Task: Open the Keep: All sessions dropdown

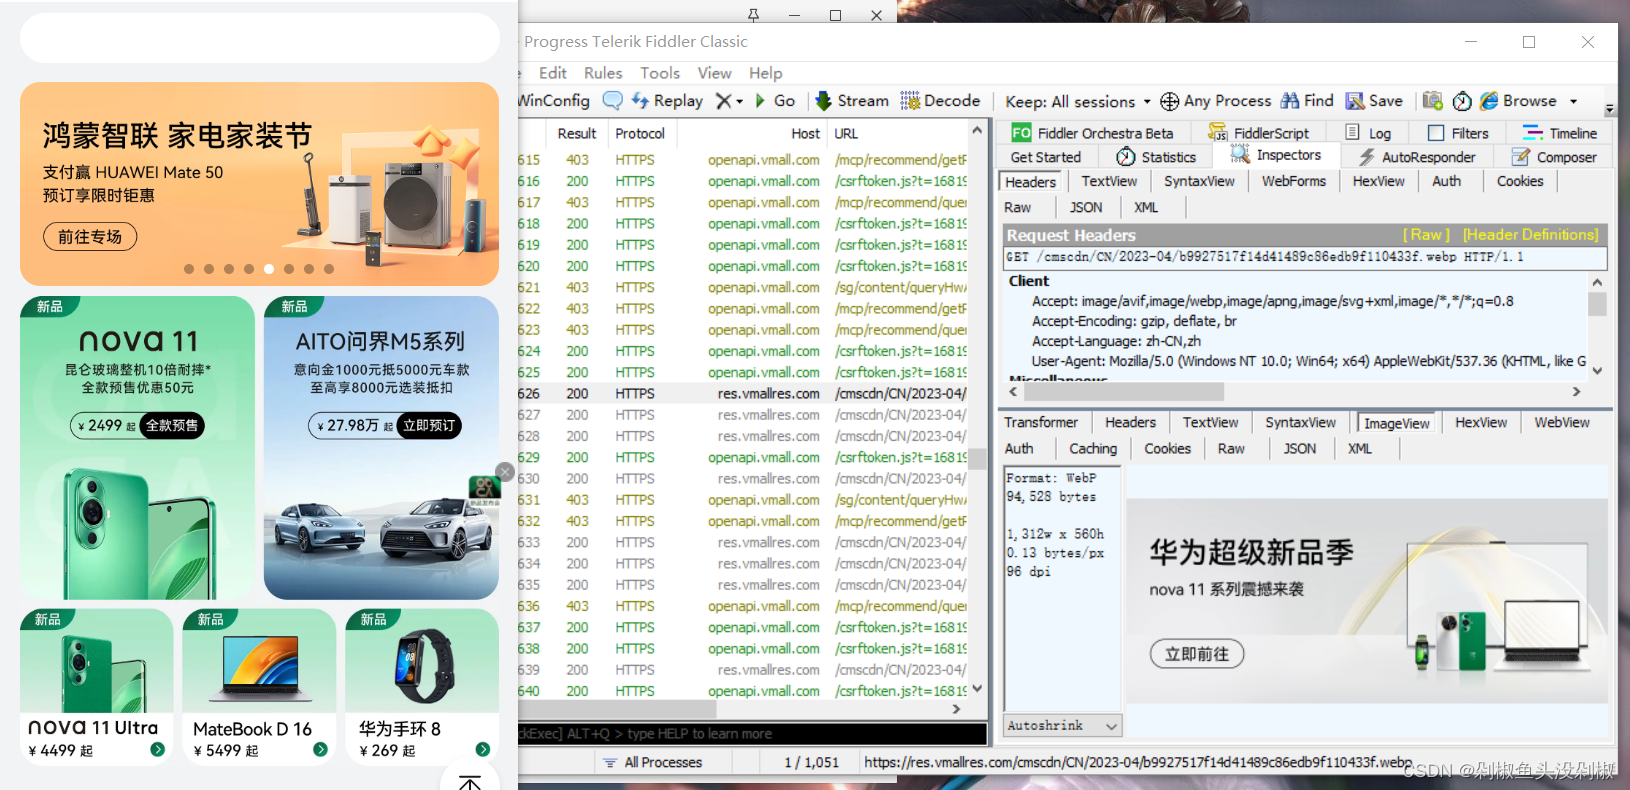Action: coord(1077,101)
